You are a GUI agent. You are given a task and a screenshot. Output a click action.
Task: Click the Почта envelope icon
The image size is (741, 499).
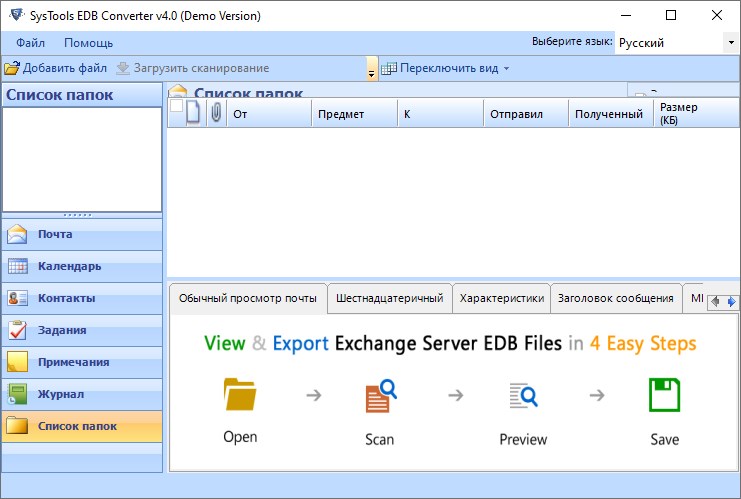click(x=17, y=234)
